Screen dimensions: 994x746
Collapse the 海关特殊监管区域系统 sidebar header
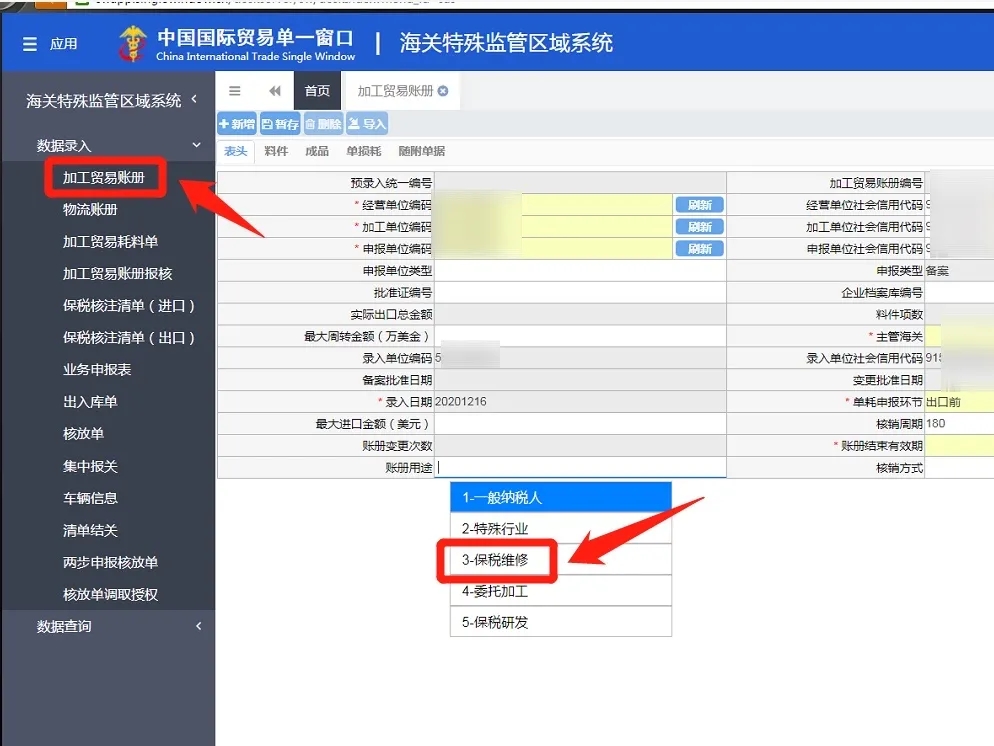[x=194, y=99]
